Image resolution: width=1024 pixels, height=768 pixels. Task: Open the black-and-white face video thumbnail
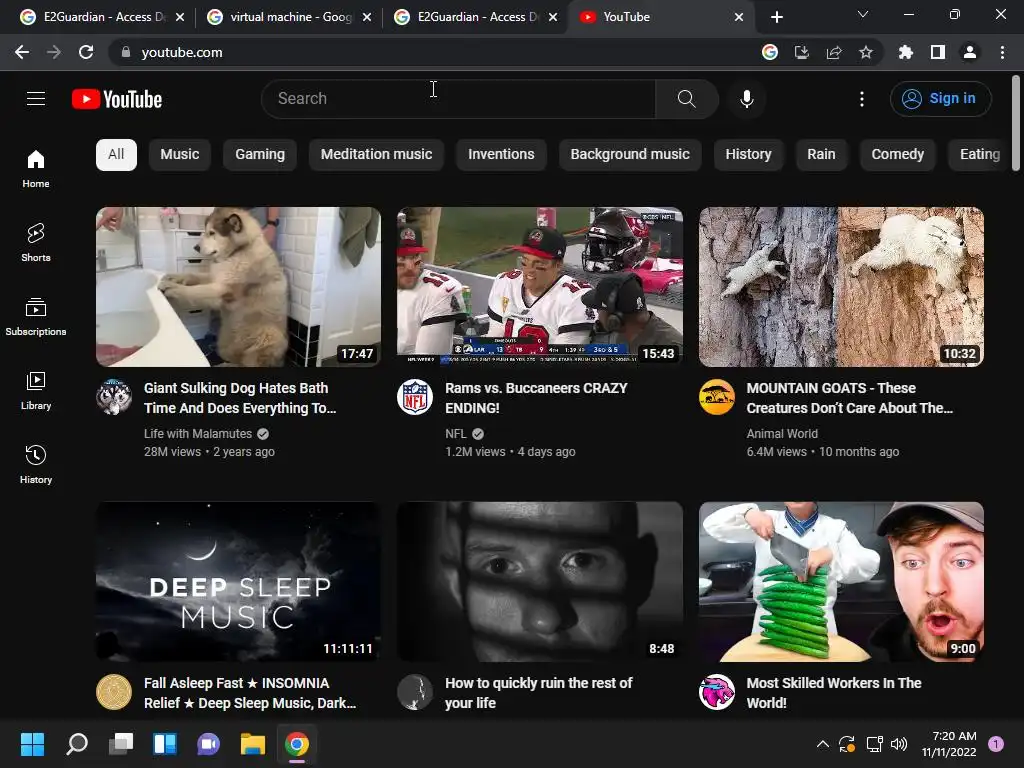pos(540,581)
